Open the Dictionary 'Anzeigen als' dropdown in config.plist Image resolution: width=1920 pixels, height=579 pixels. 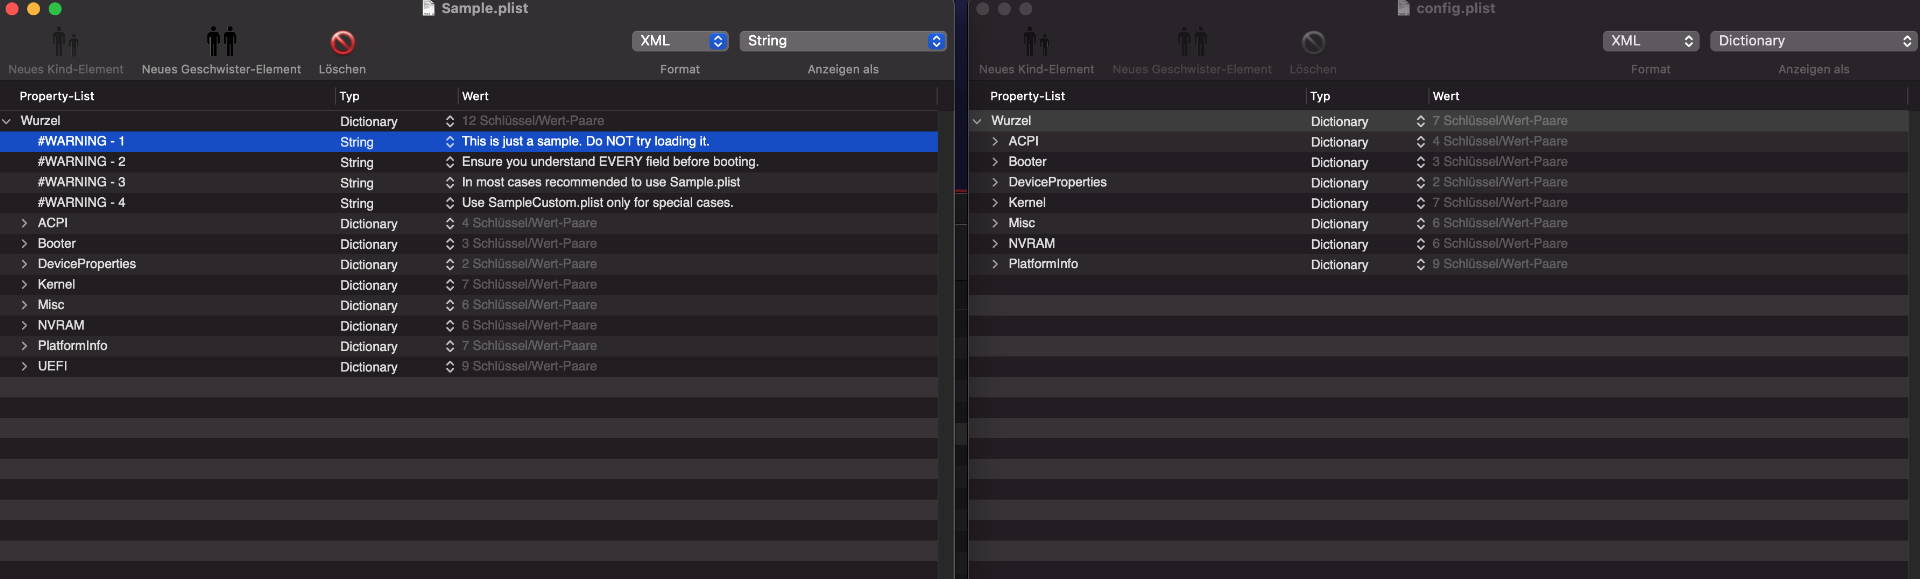[1813, 41]
